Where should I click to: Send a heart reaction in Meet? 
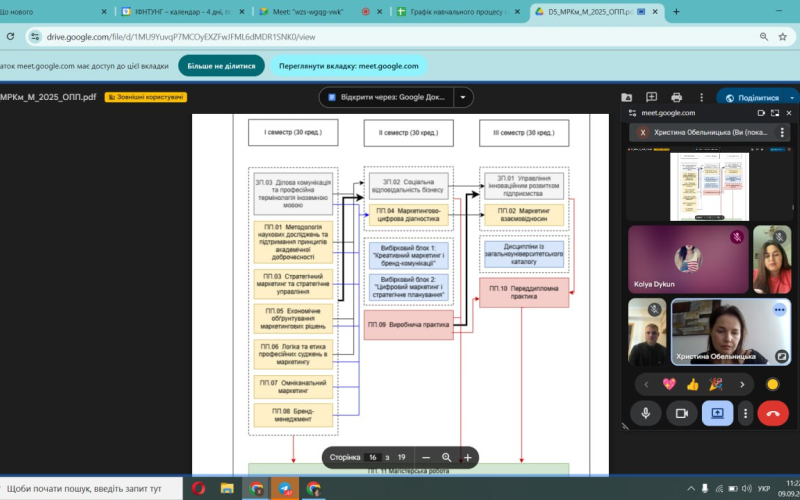pyautogui.click(x=668, y=384)
